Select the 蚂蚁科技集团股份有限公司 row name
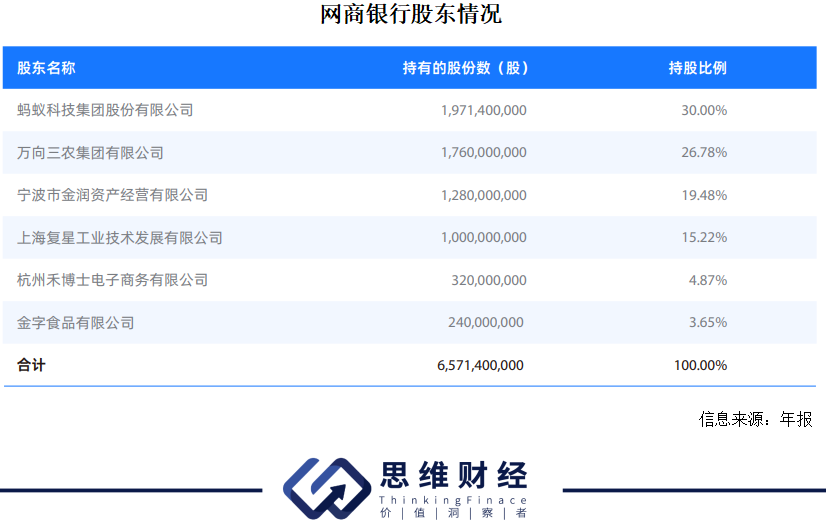 point(105,110)
